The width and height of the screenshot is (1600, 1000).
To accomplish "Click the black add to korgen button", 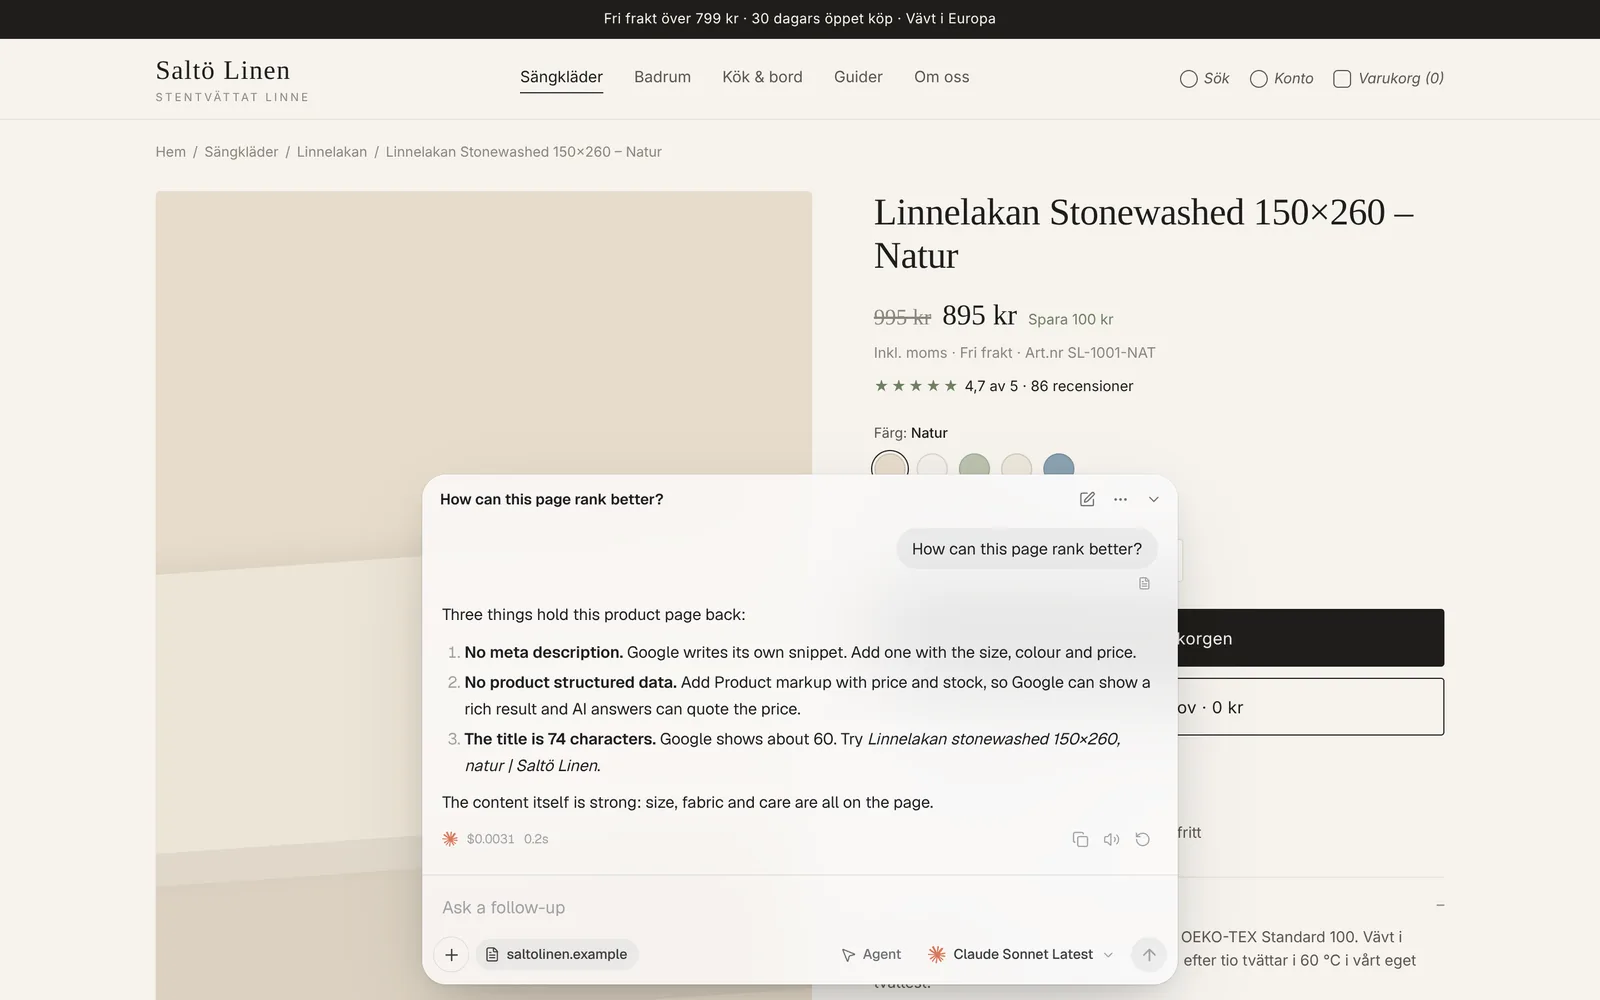I will click(x=1310, y=638).
